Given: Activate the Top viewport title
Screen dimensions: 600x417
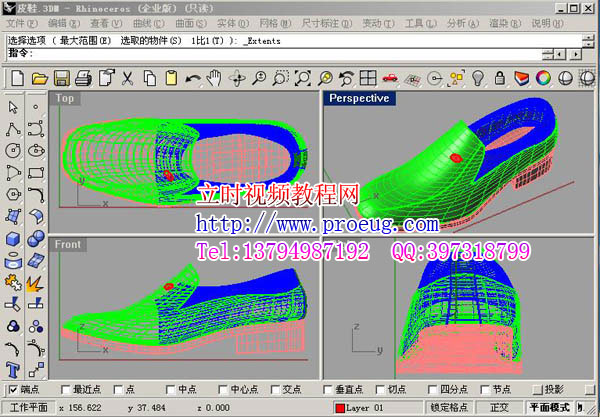Looking at the screenshot, I should tap(64, 98).
